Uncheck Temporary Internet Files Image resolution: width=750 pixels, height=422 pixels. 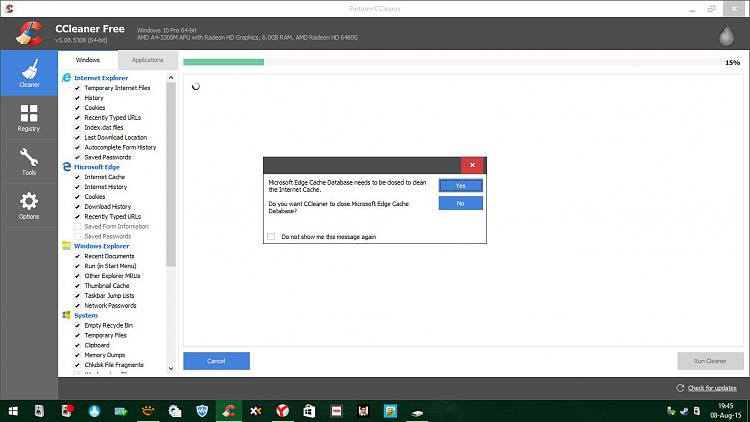pos(77,88)
